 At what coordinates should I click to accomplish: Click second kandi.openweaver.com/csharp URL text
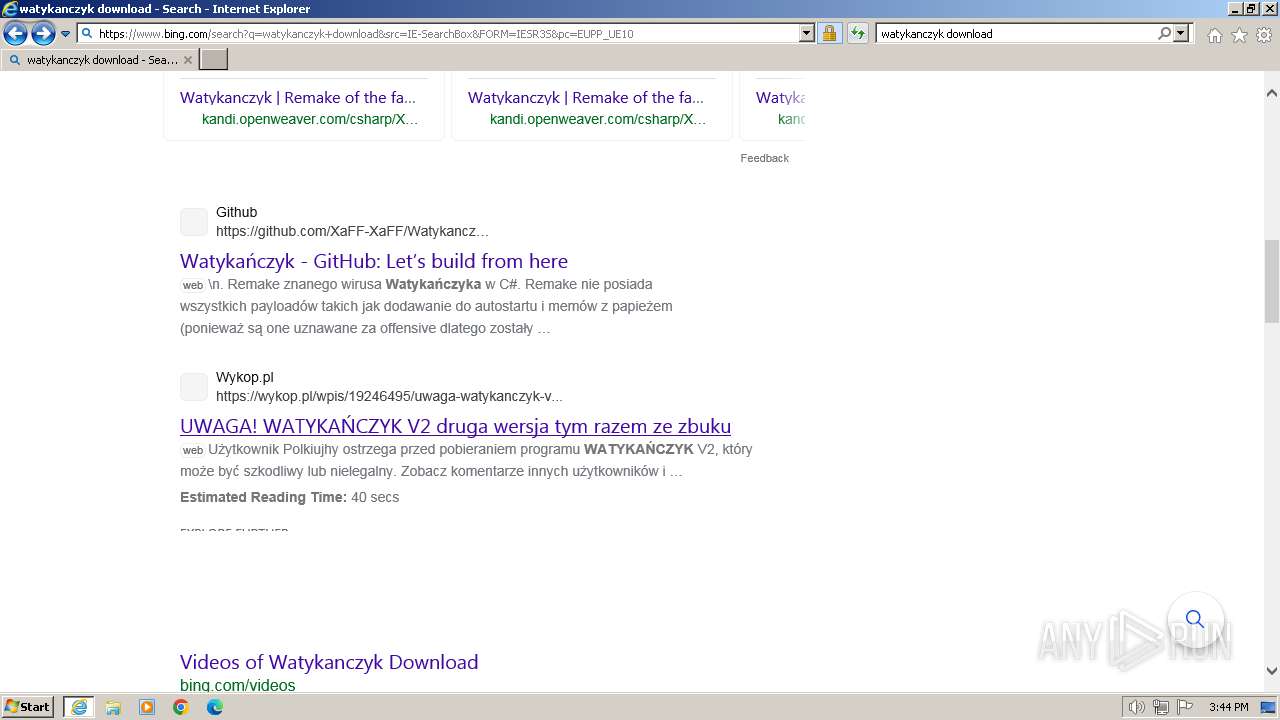[598, 119]
